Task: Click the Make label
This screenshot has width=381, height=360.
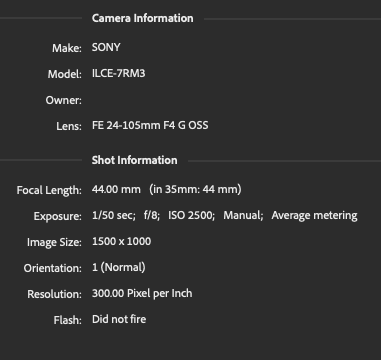Action: tap(67, 48)
